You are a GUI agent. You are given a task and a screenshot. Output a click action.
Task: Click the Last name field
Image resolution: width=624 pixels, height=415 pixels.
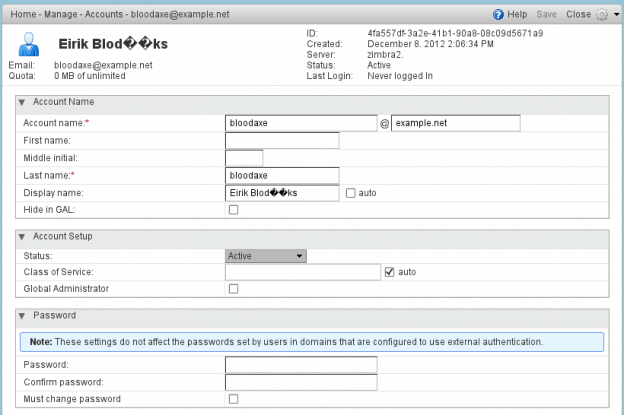click(x=282, y=175)
